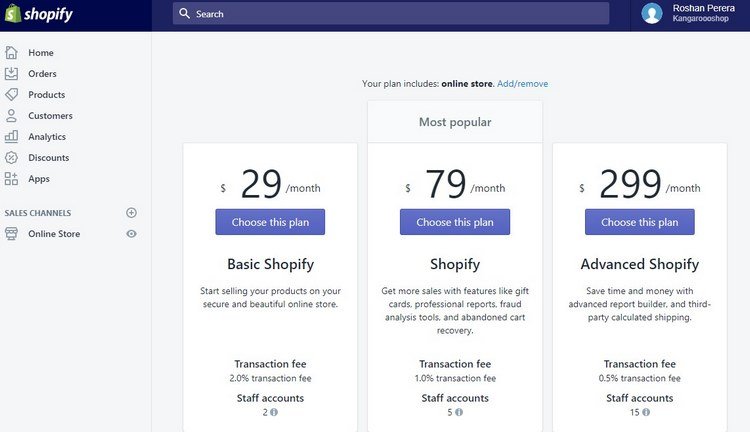Click the search magnifier icon

pos(185,13)
